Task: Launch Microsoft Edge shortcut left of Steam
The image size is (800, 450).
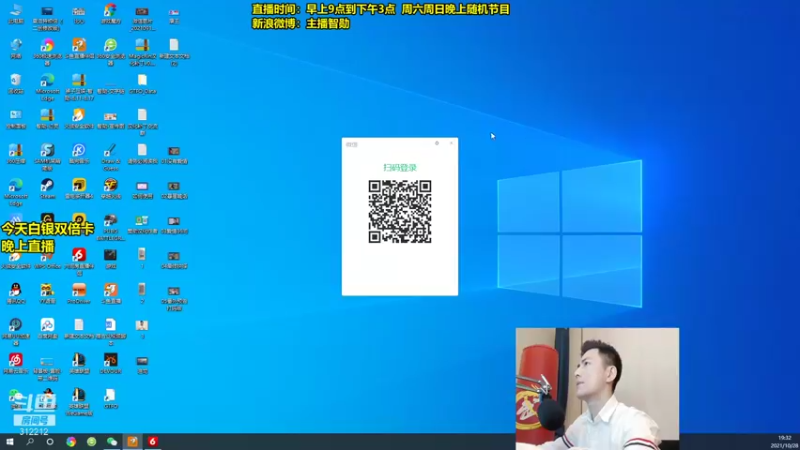Action: tap(16, 191)
